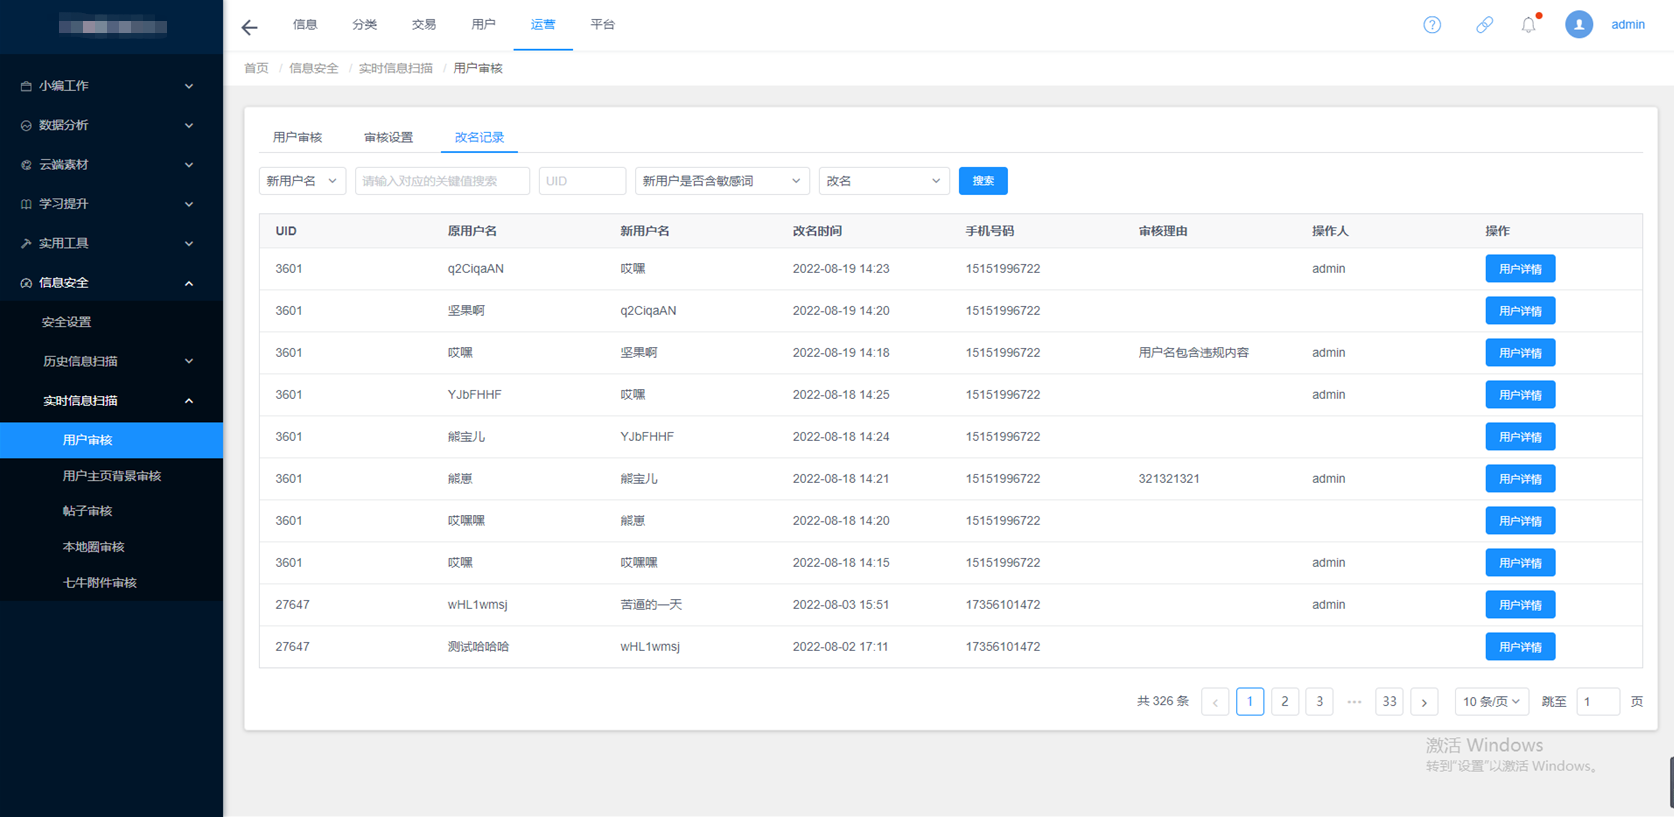Focus the keyword search input field
The width and height of the screenshot is (1674, 817).
click(442, 181)
